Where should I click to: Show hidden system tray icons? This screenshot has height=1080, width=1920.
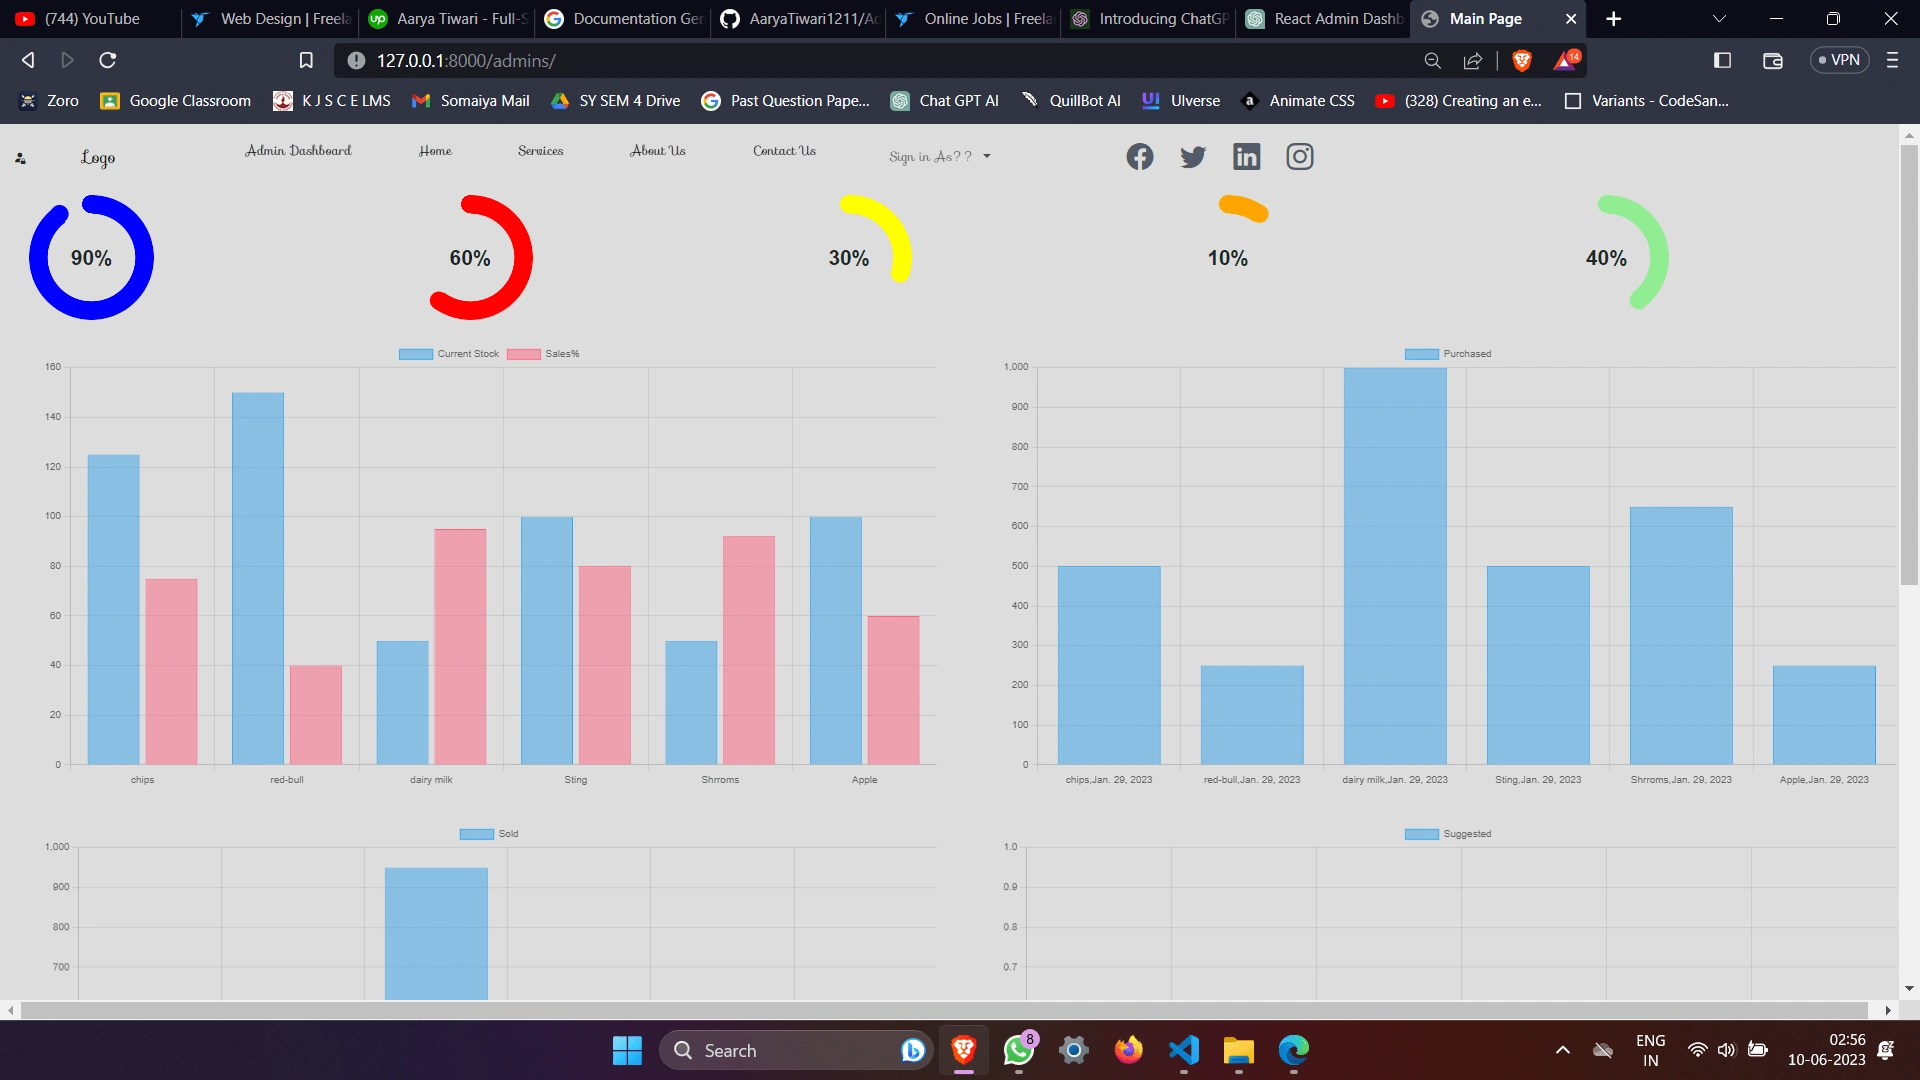click(x=1562, y=1050)
